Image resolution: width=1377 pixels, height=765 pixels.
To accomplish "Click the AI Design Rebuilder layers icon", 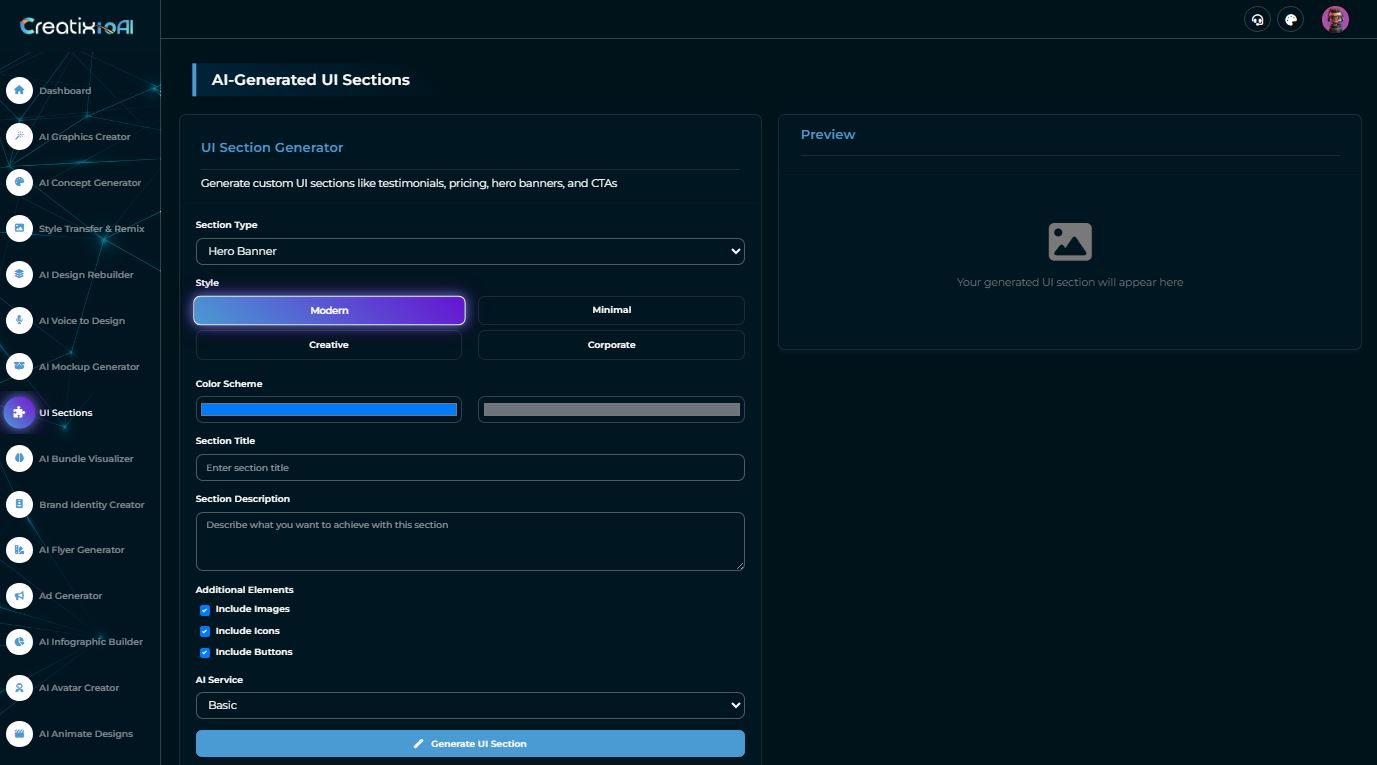I will pyautogui.click(x=19, y=274).
